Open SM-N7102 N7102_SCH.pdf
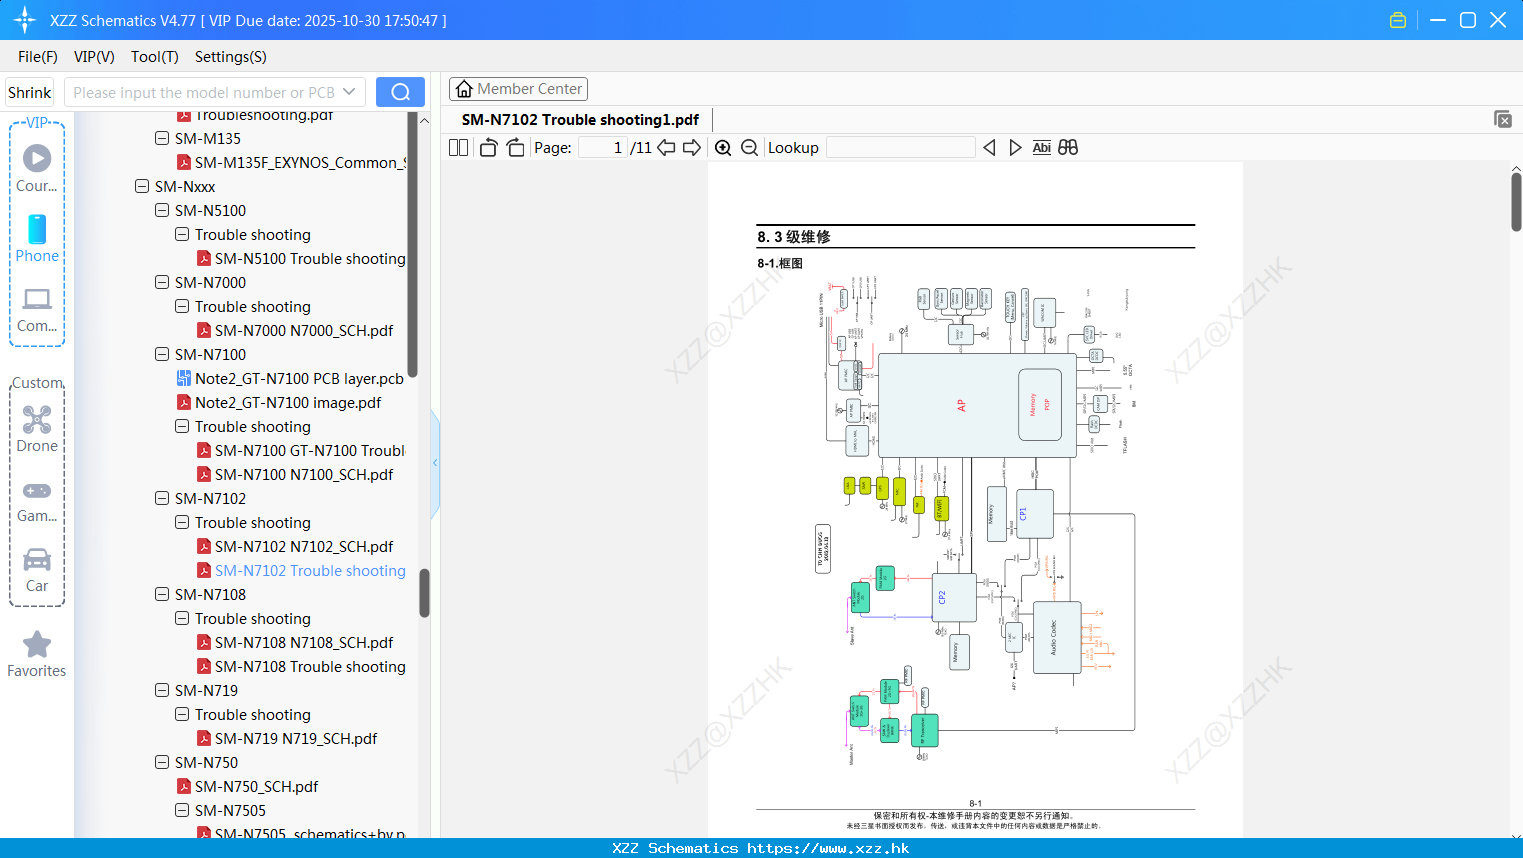 pyautogui.click(x=304, y=546)
